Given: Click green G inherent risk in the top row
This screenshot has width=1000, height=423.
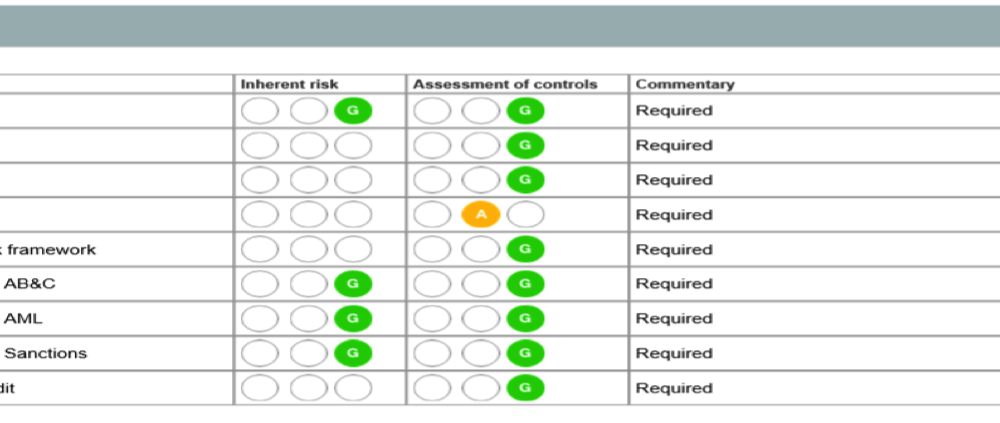Looking at the screenshot, I should coord(353,110).
